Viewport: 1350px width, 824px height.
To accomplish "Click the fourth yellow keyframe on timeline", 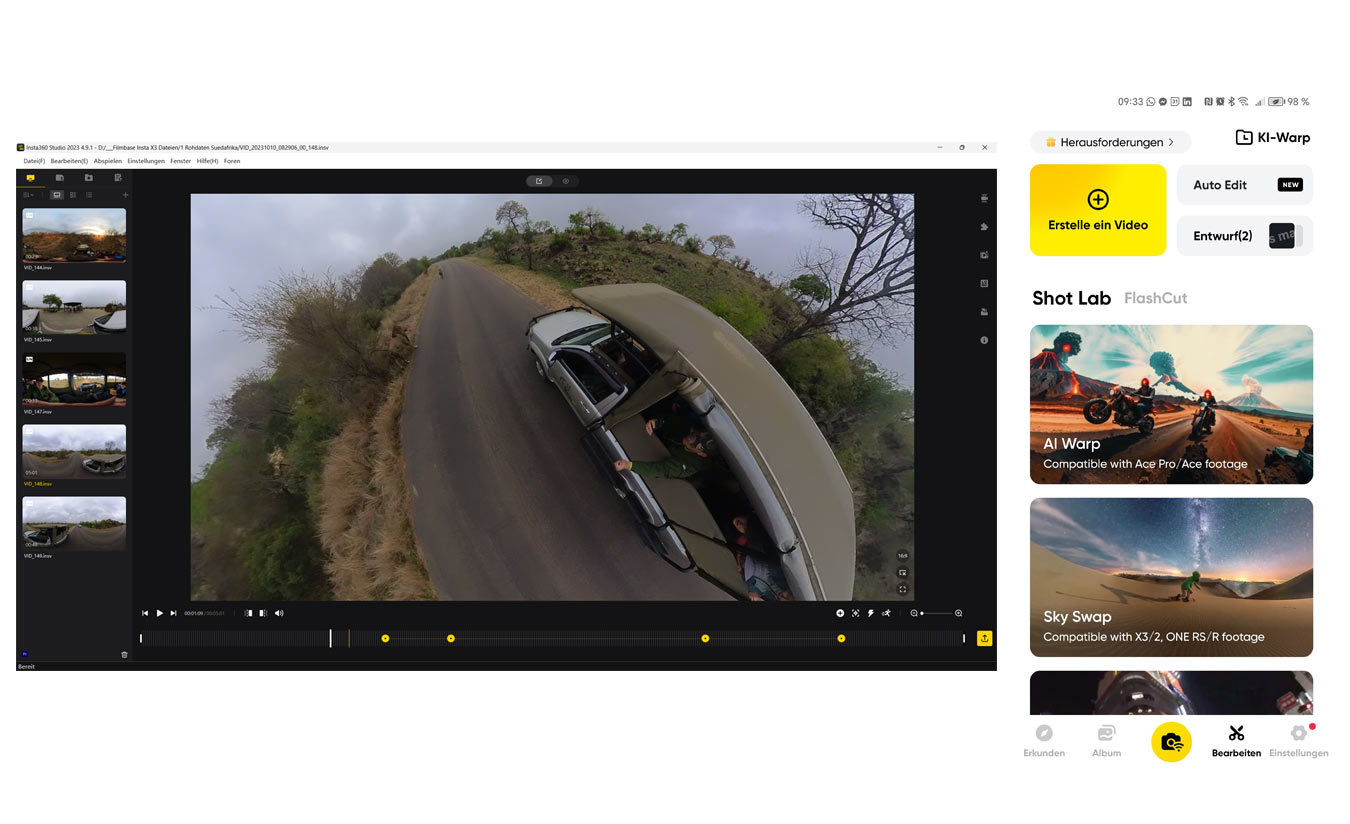I will click(841, 638).
